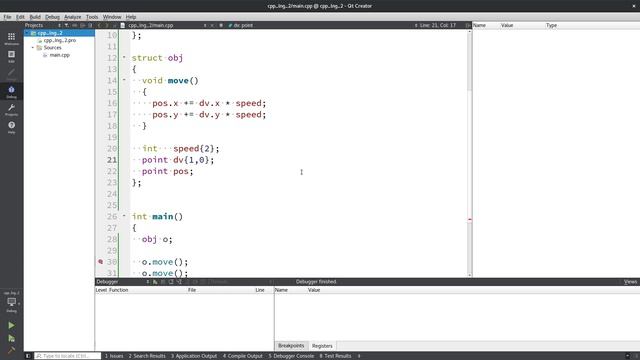Image resolution: width=640 pixels, height=360 pixels.
Task: Close the Projects side panel
Action: (90, 25)
